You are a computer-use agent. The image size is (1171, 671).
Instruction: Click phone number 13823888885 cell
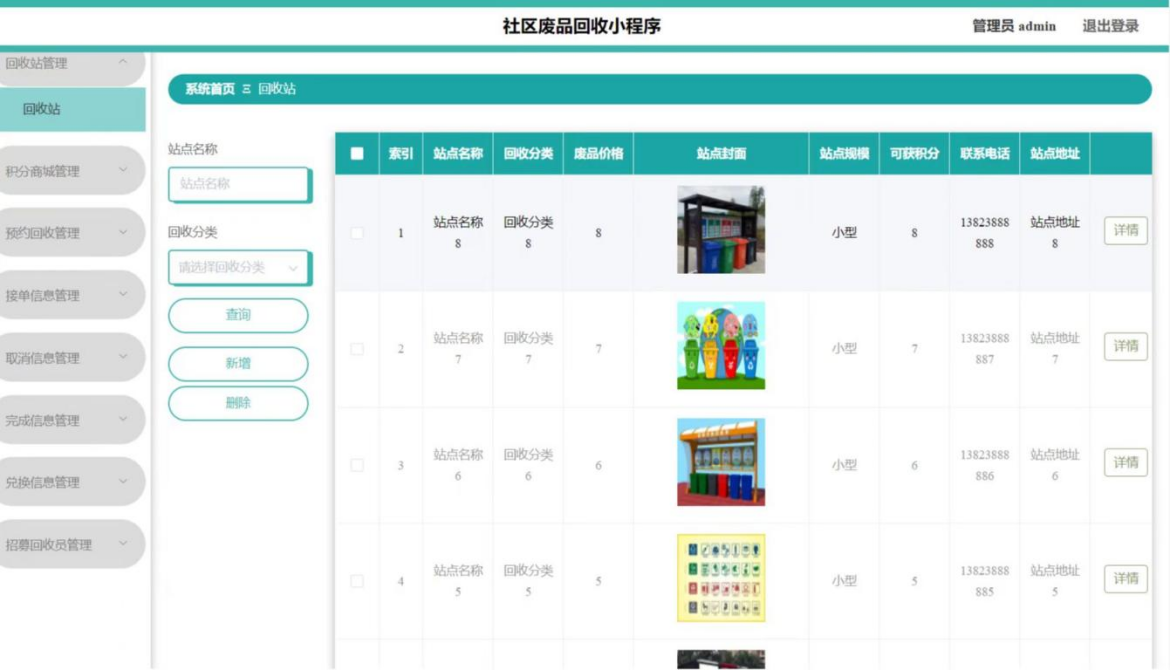[984, 581]
